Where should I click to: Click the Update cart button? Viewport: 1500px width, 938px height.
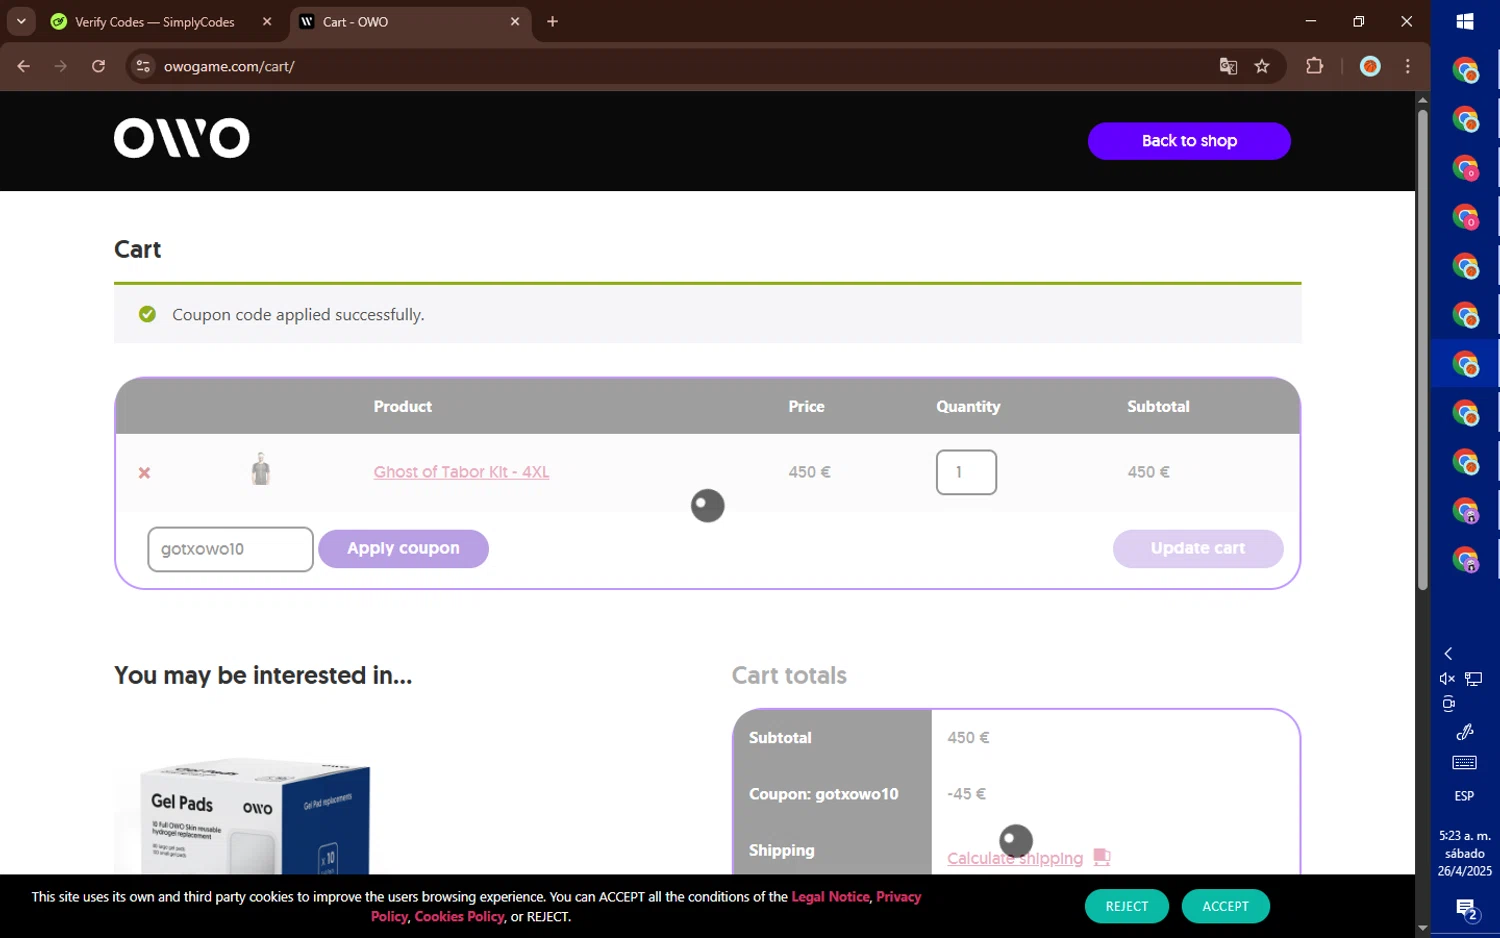click(1197, 548)
